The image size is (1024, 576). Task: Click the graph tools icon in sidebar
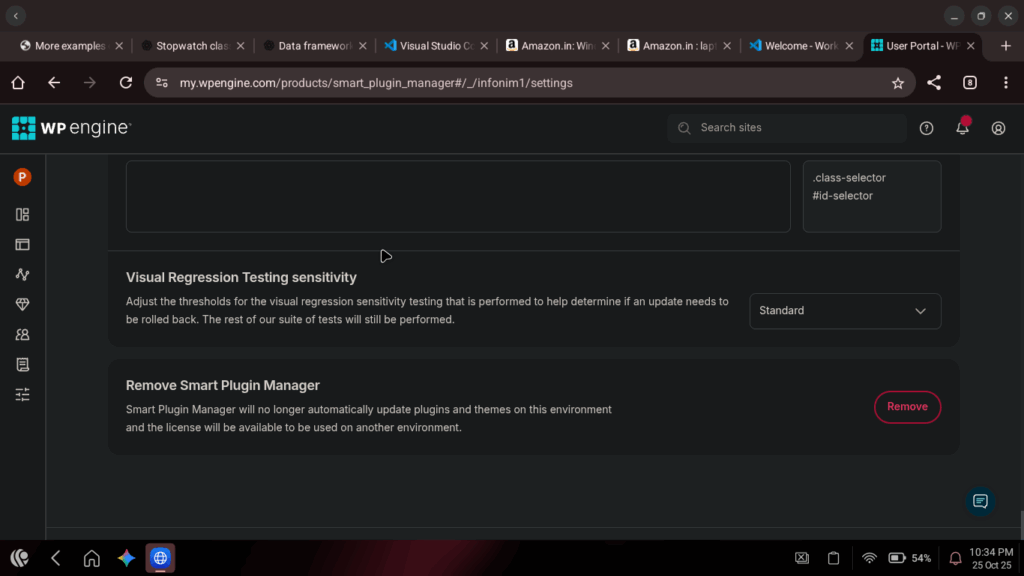coord(22,274)
